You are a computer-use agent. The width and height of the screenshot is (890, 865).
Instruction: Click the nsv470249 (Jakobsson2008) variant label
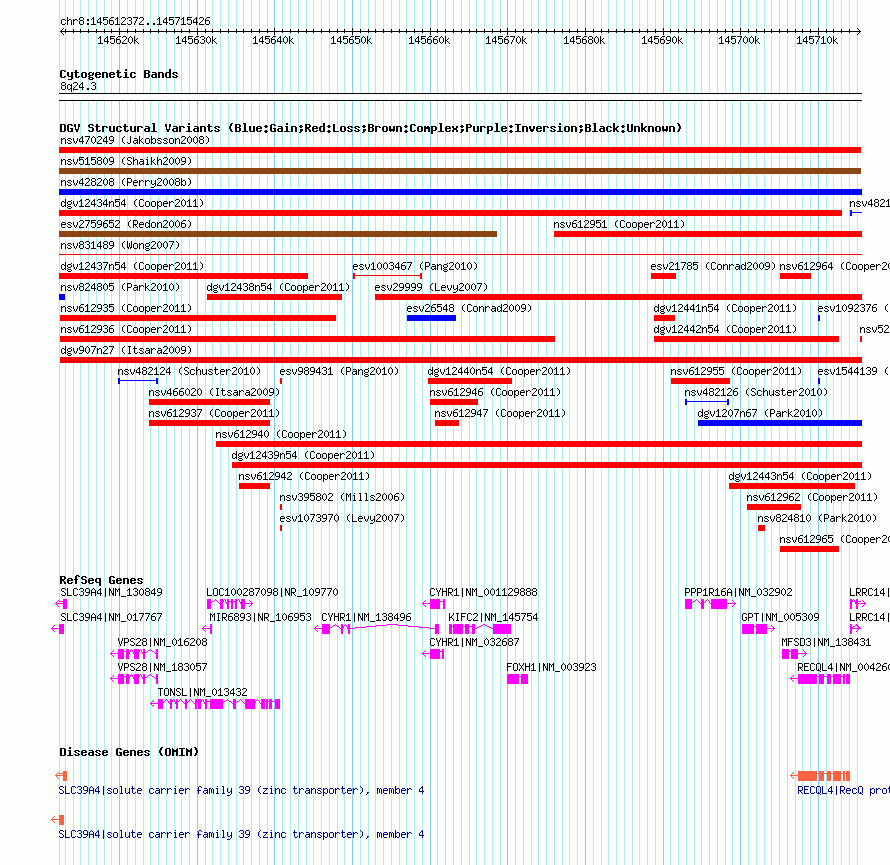coord(135,140)
